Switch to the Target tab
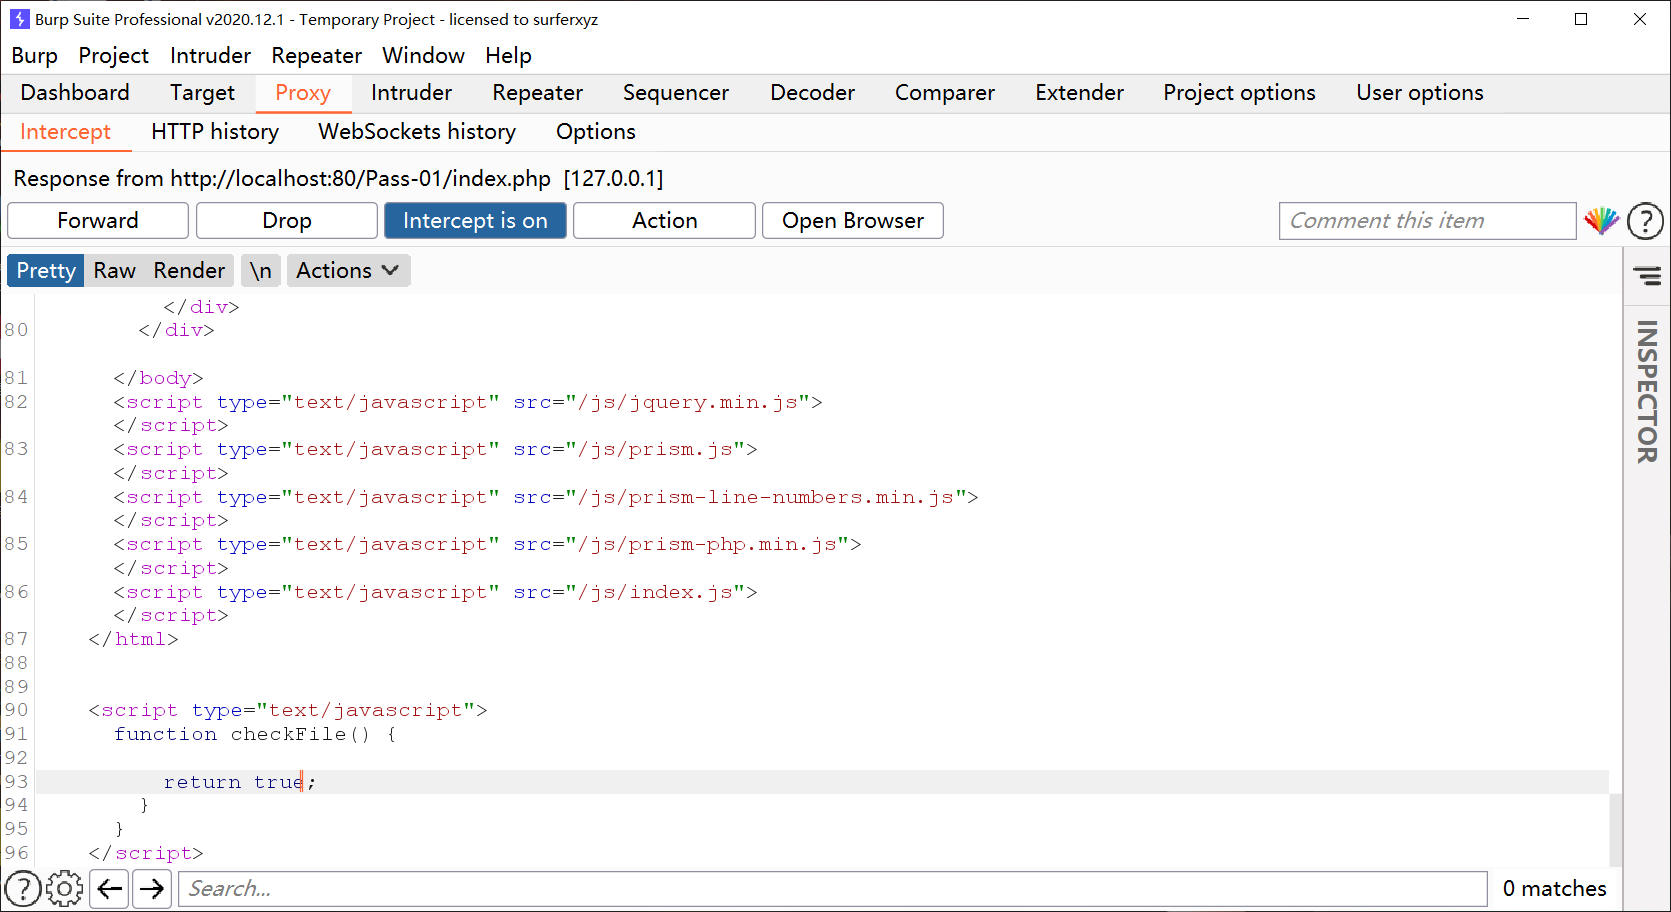The image size is (1671, 912). (x=202, y=93)
